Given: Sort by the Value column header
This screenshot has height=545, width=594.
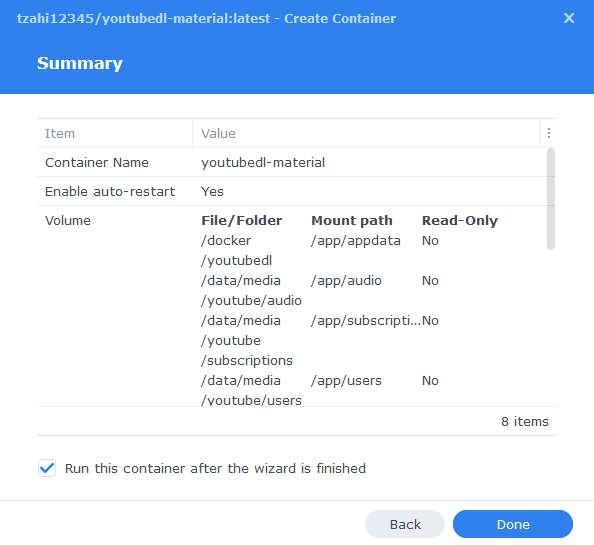Looking at the screenshot, I should point(218,133).
